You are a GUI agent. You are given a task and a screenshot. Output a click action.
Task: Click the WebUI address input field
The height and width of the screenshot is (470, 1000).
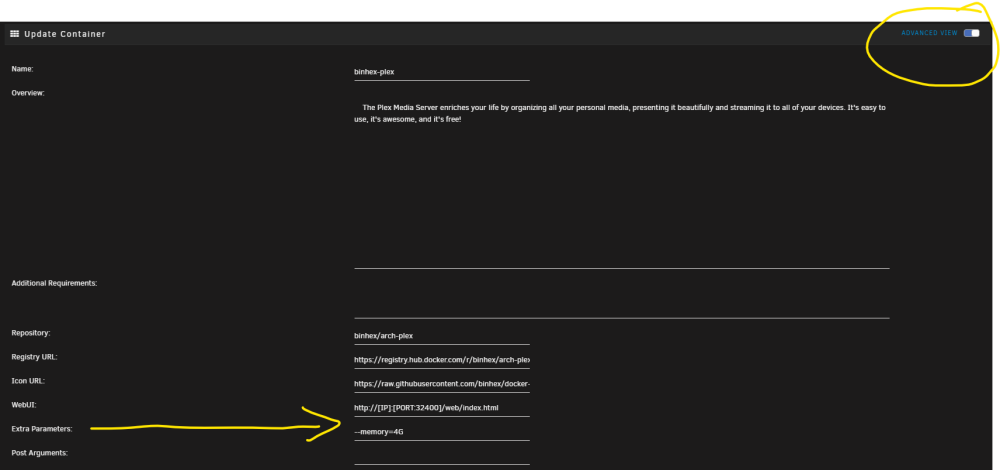(x=442, y=408)
